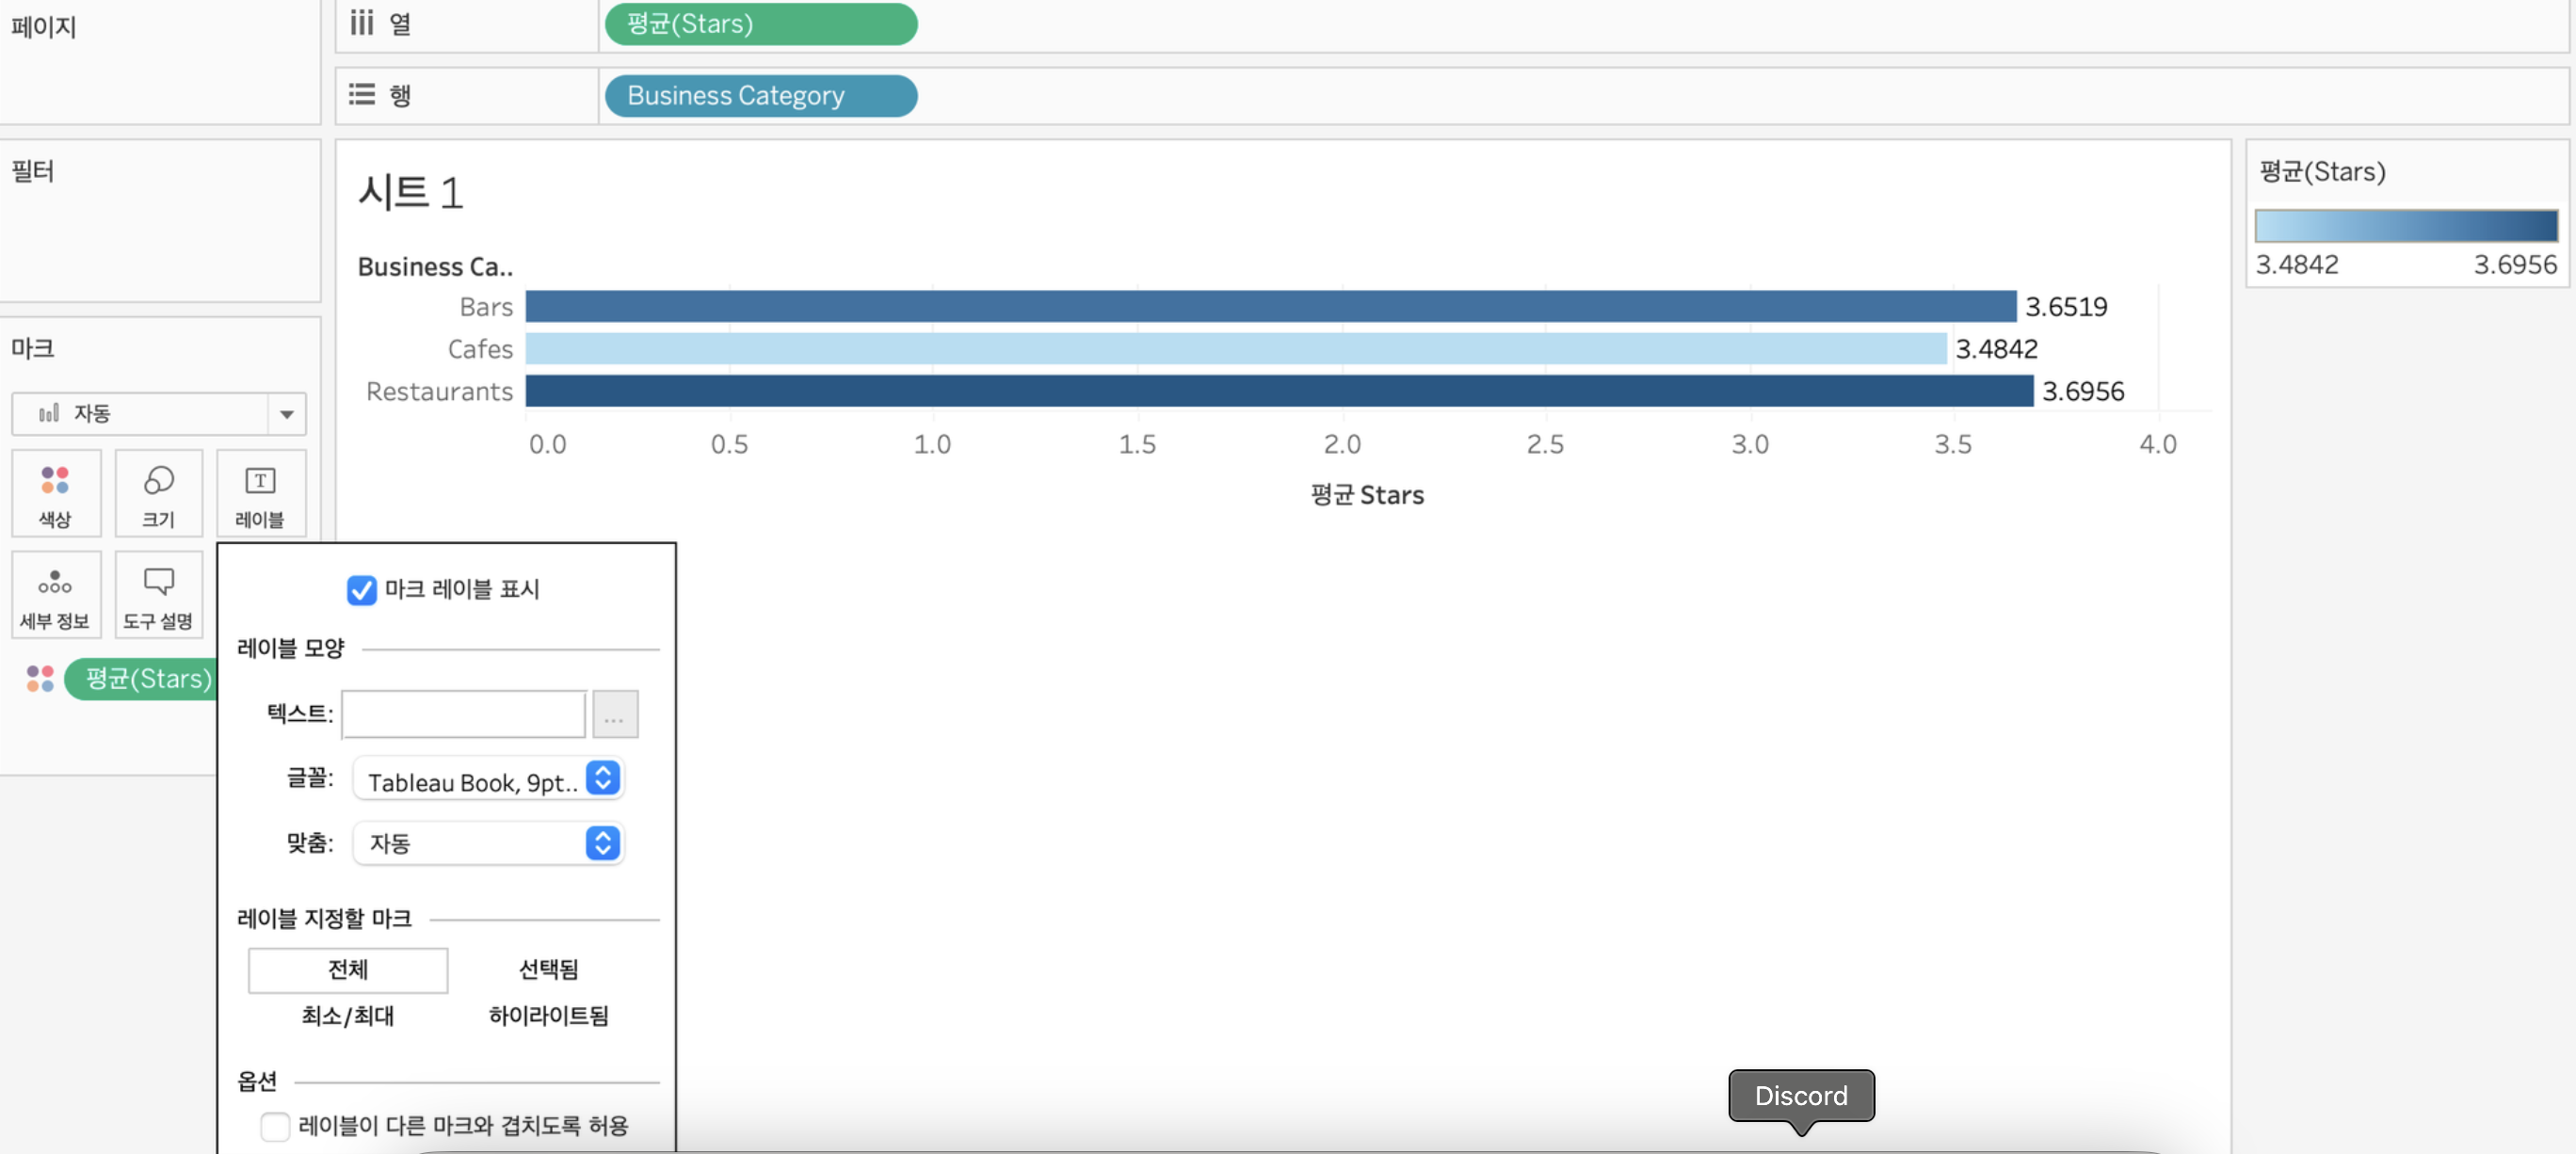Open the 크기 (Size) marks card
The height and width of the screenshot is (1154, 2576).
coord(158,494)
